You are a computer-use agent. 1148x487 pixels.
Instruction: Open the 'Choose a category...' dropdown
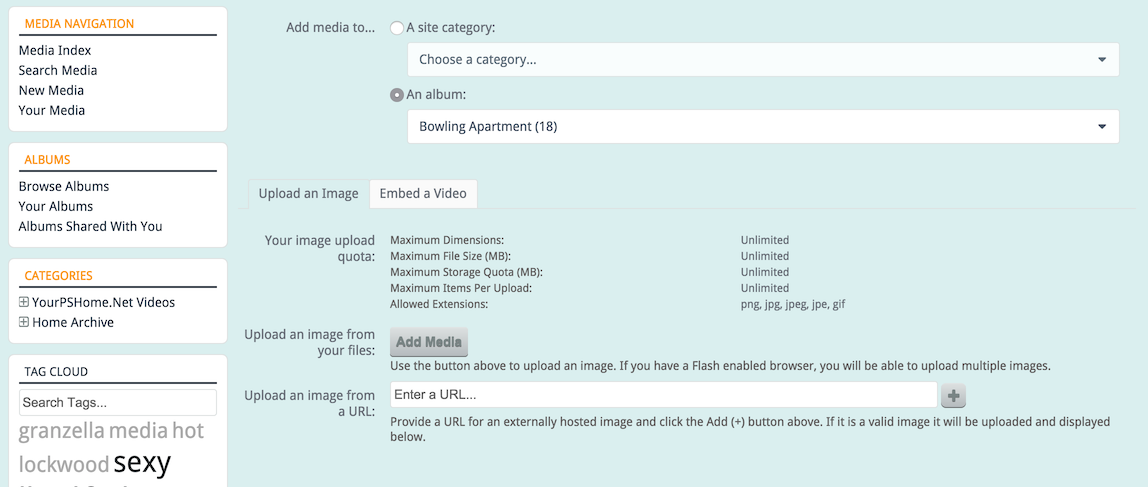[763, 59]
